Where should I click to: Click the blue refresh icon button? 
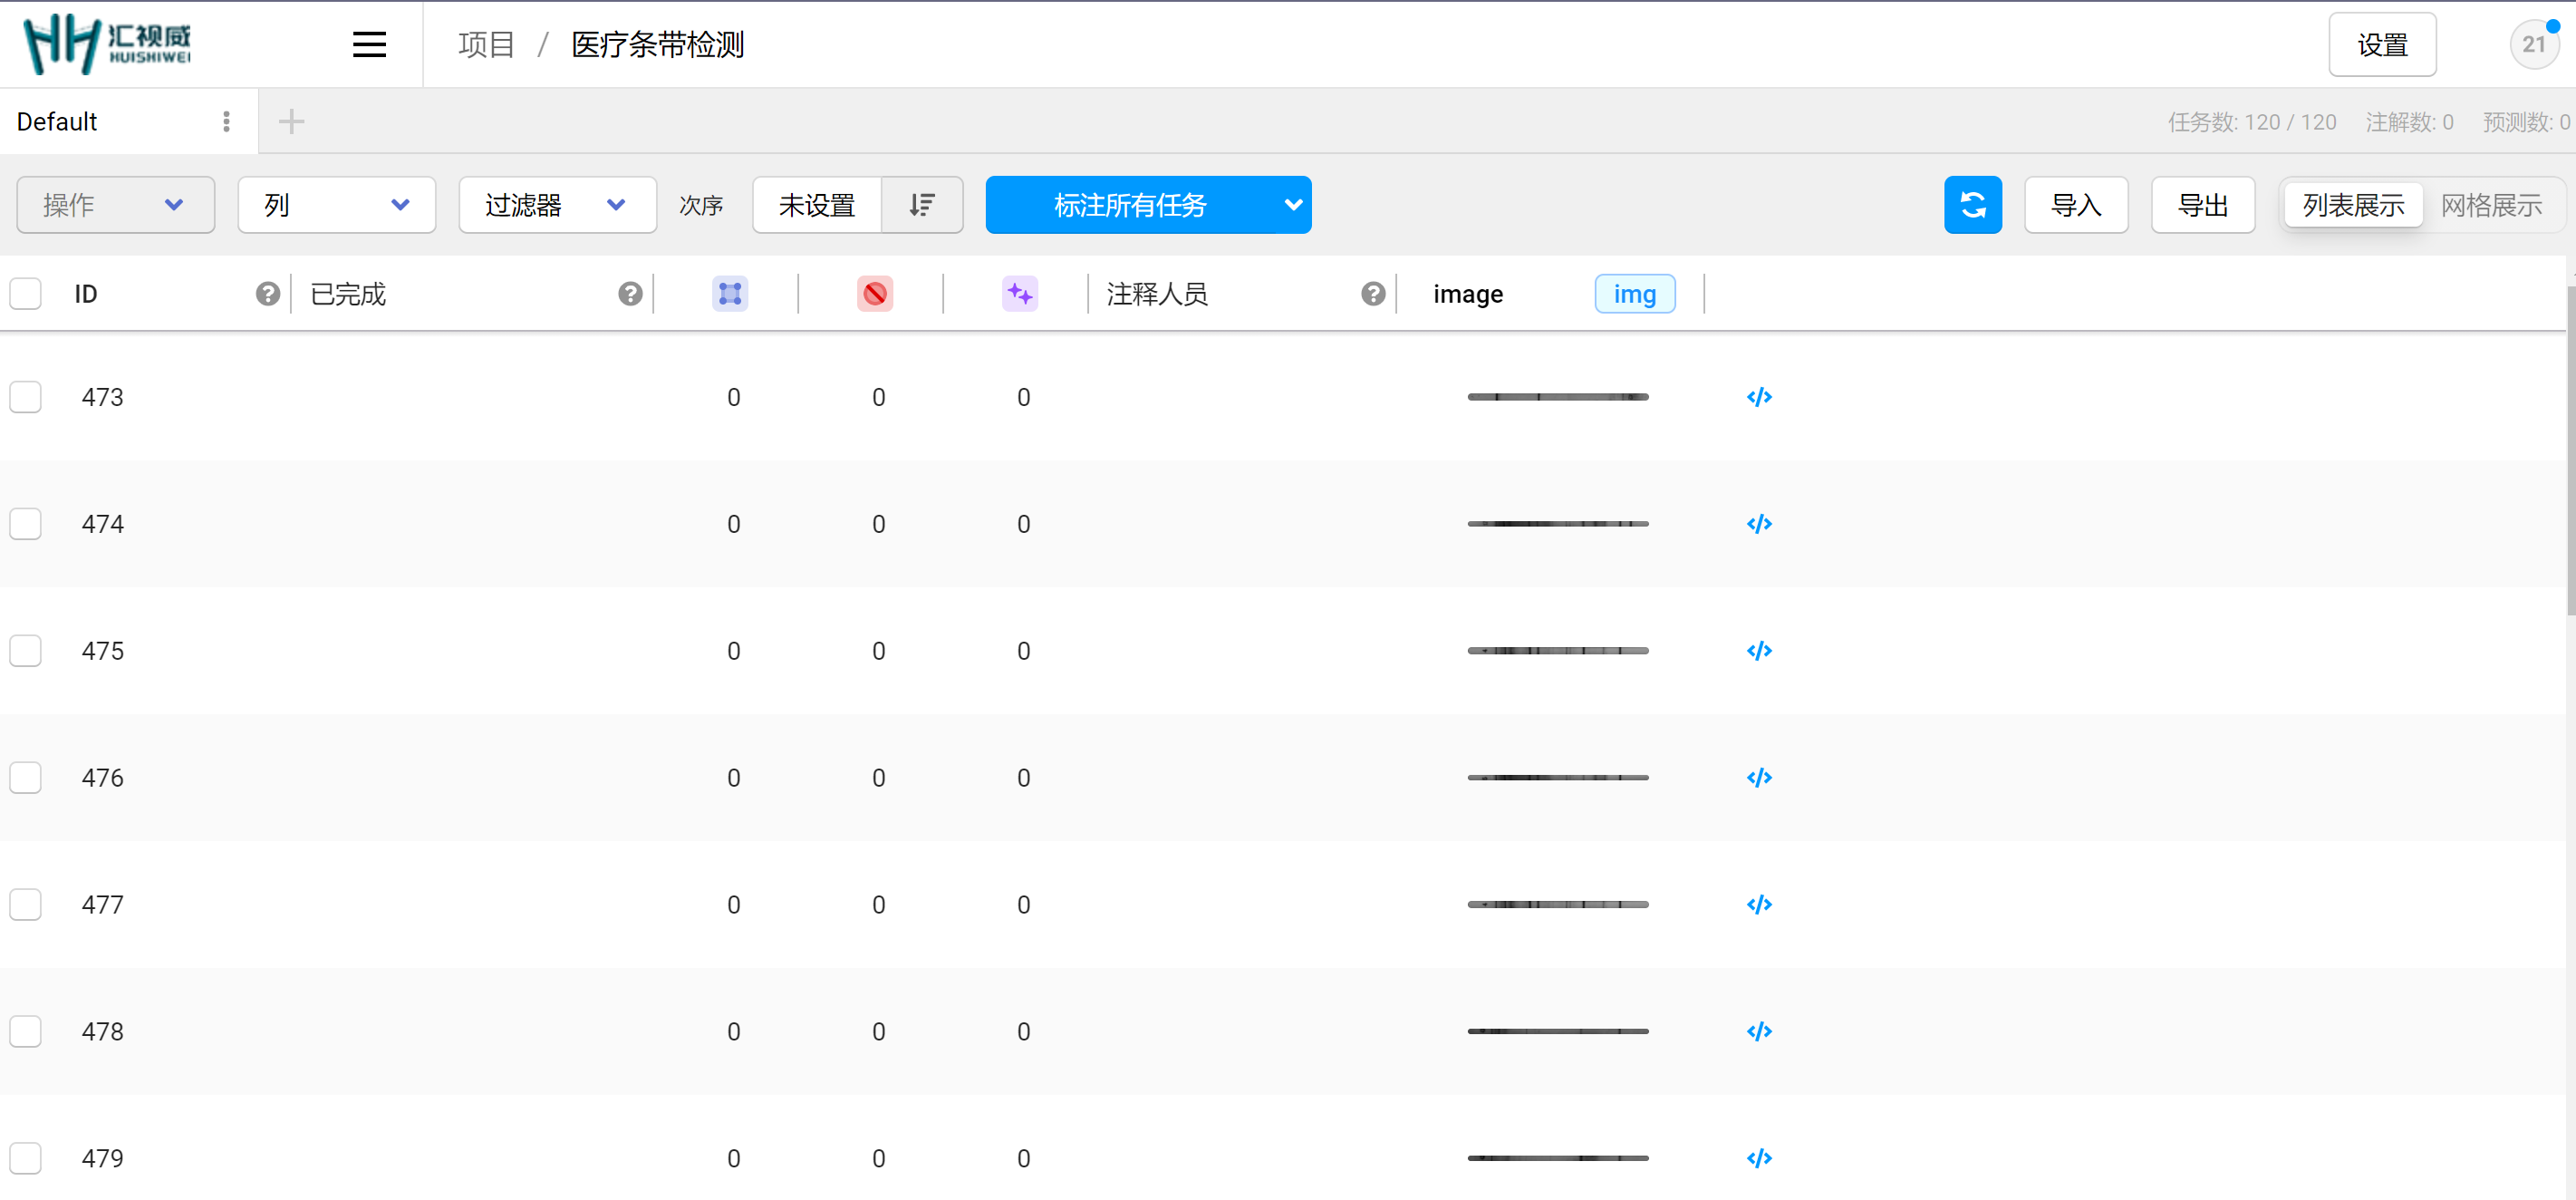pos(1972,205)
